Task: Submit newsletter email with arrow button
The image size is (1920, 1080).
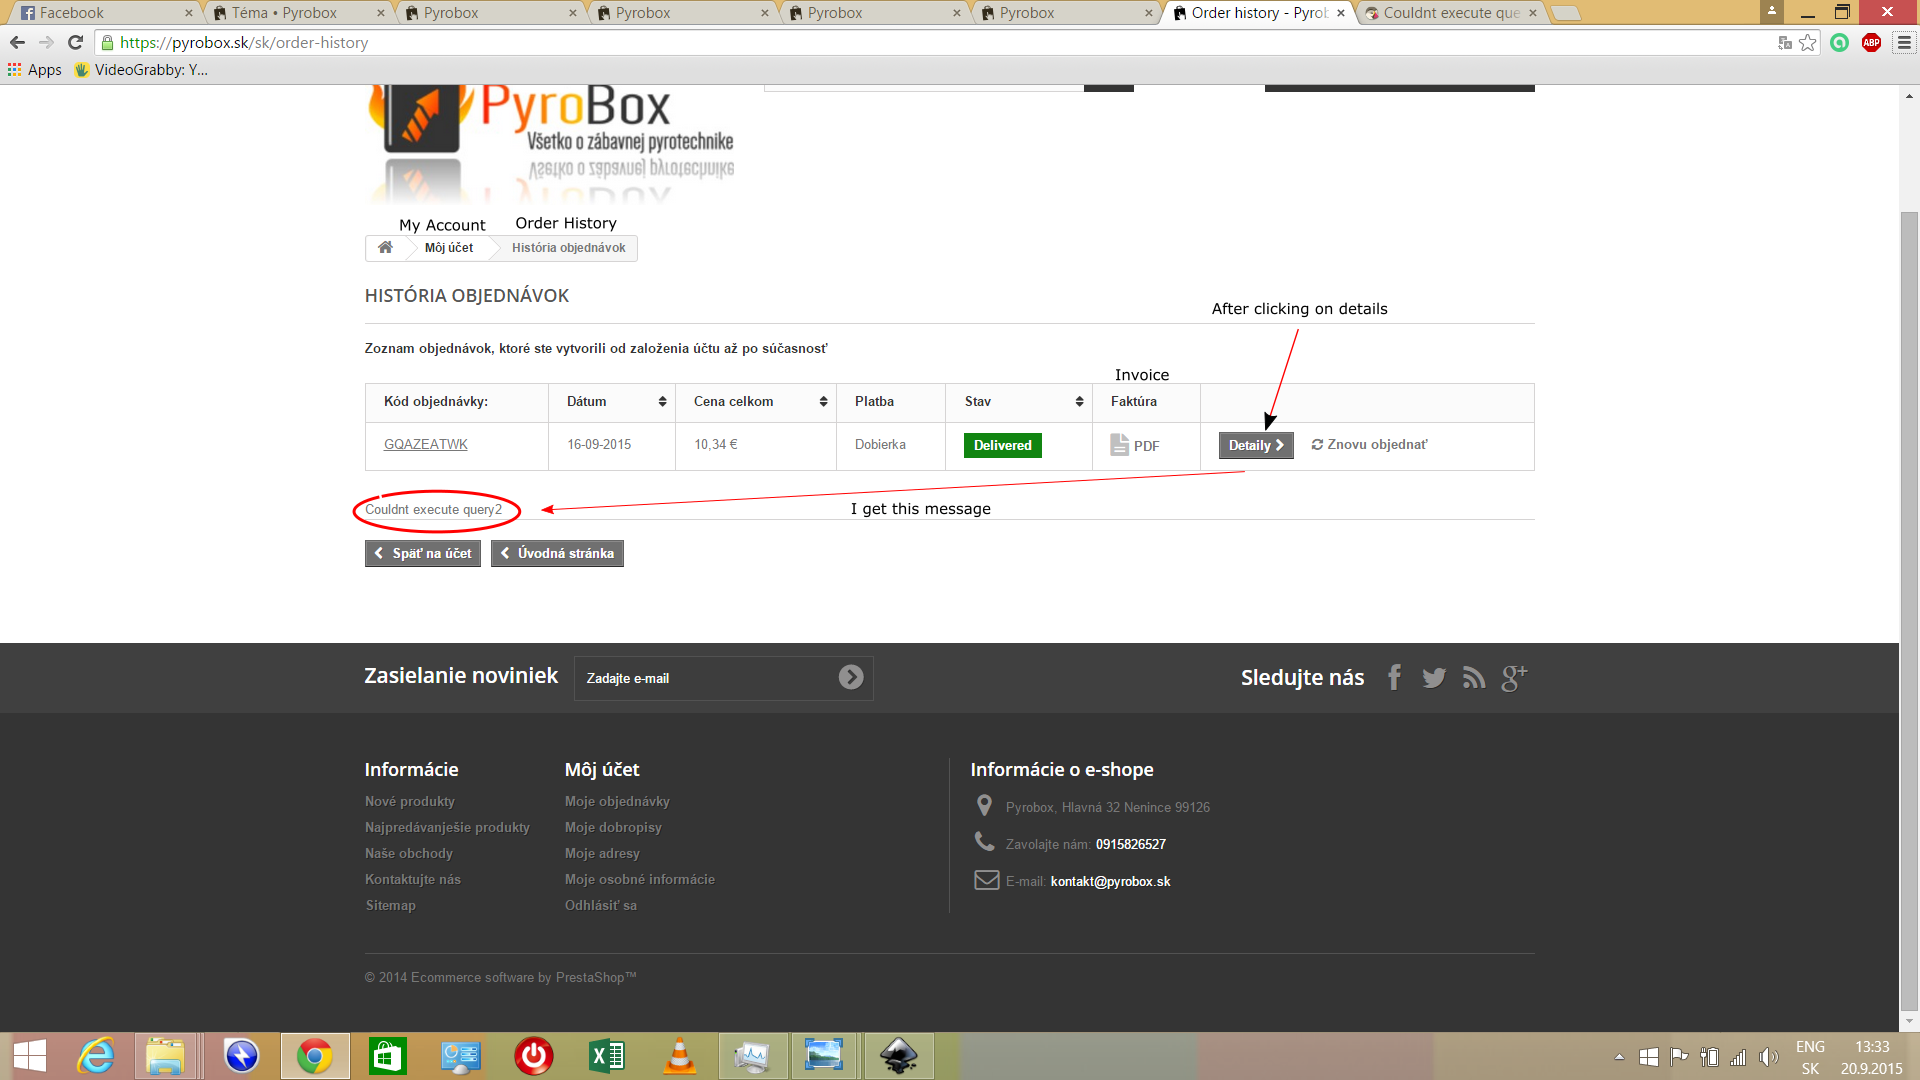Action: click(x=850, y=677)
